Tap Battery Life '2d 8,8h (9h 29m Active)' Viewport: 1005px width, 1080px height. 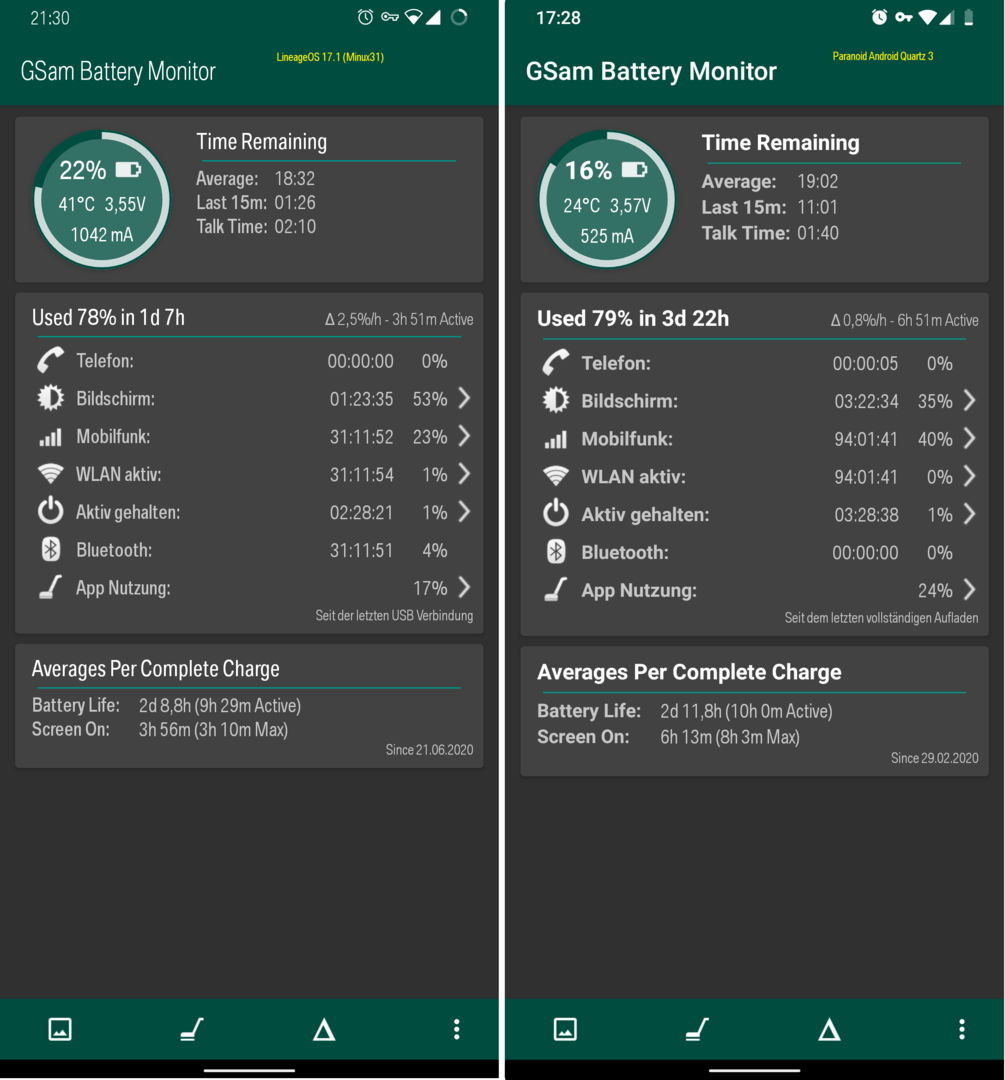(220, 705)
